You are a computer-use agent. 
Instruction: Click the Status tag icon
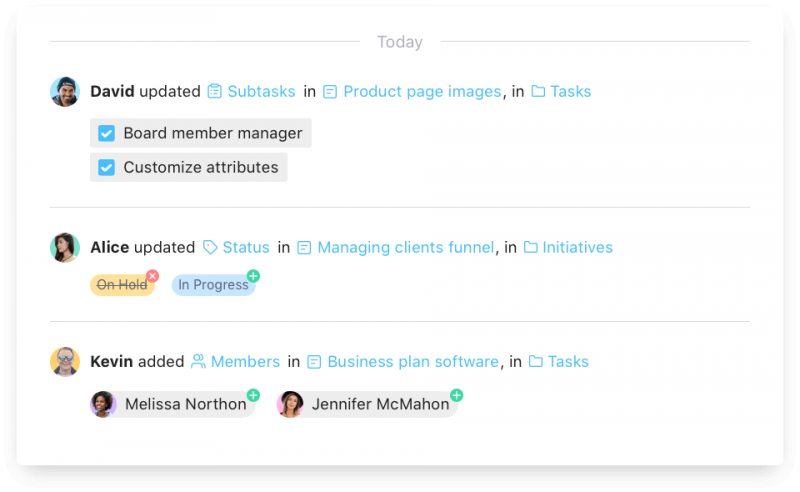[210, 247]
